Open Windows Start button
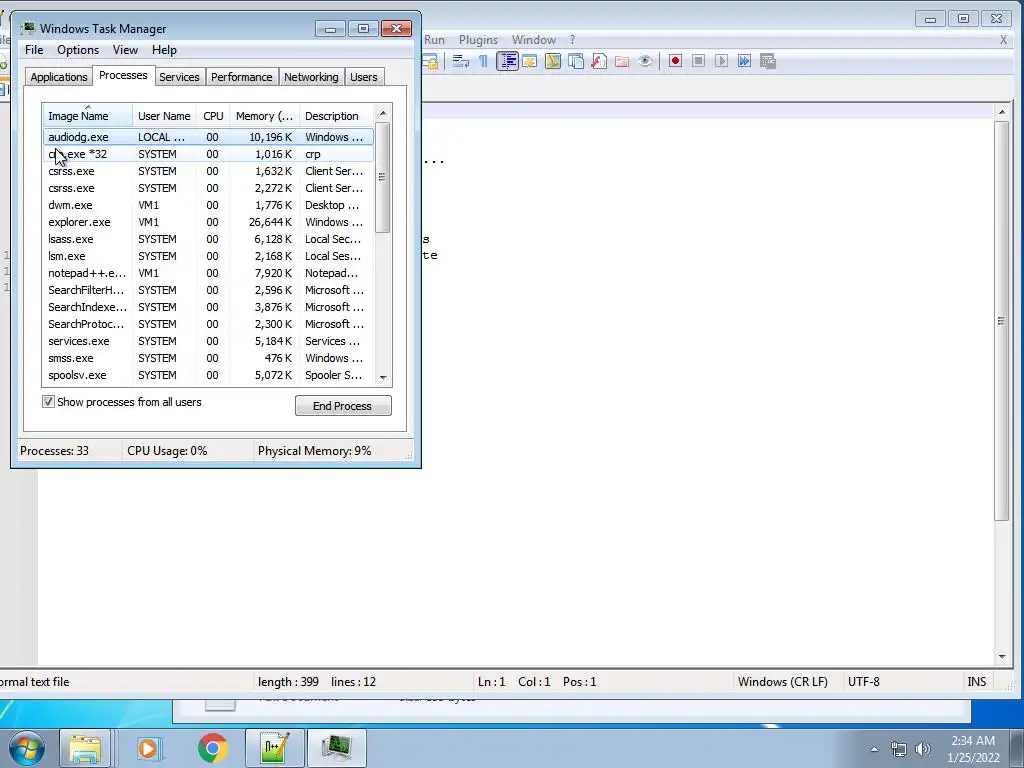 coord(26,748)
